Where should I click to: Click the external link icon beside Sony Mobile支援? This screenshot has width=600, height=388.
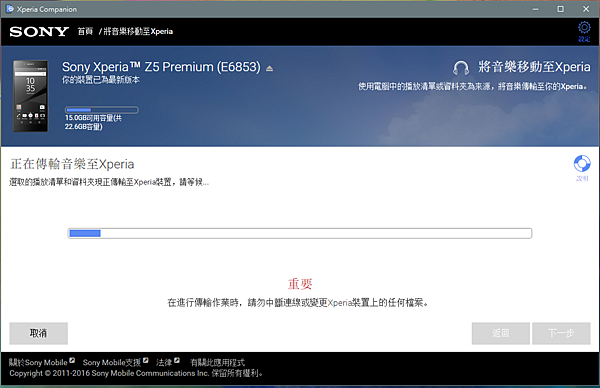145,360
